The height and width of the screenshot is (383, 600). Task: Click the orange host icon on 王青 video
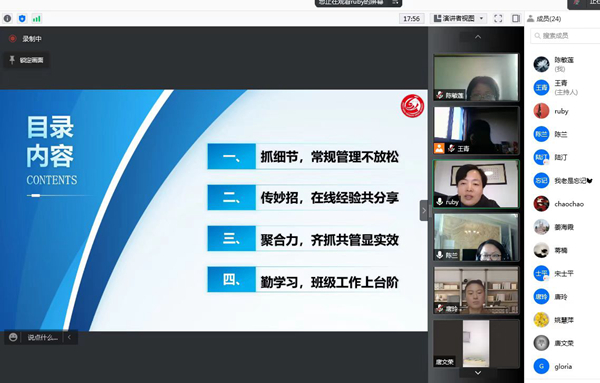[439, 148]
